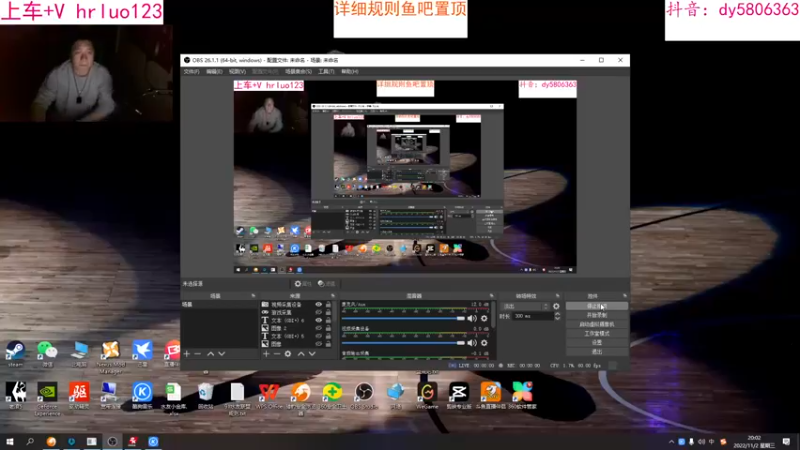Float the Scenes dock using its header icon

(x=253, y=296)
